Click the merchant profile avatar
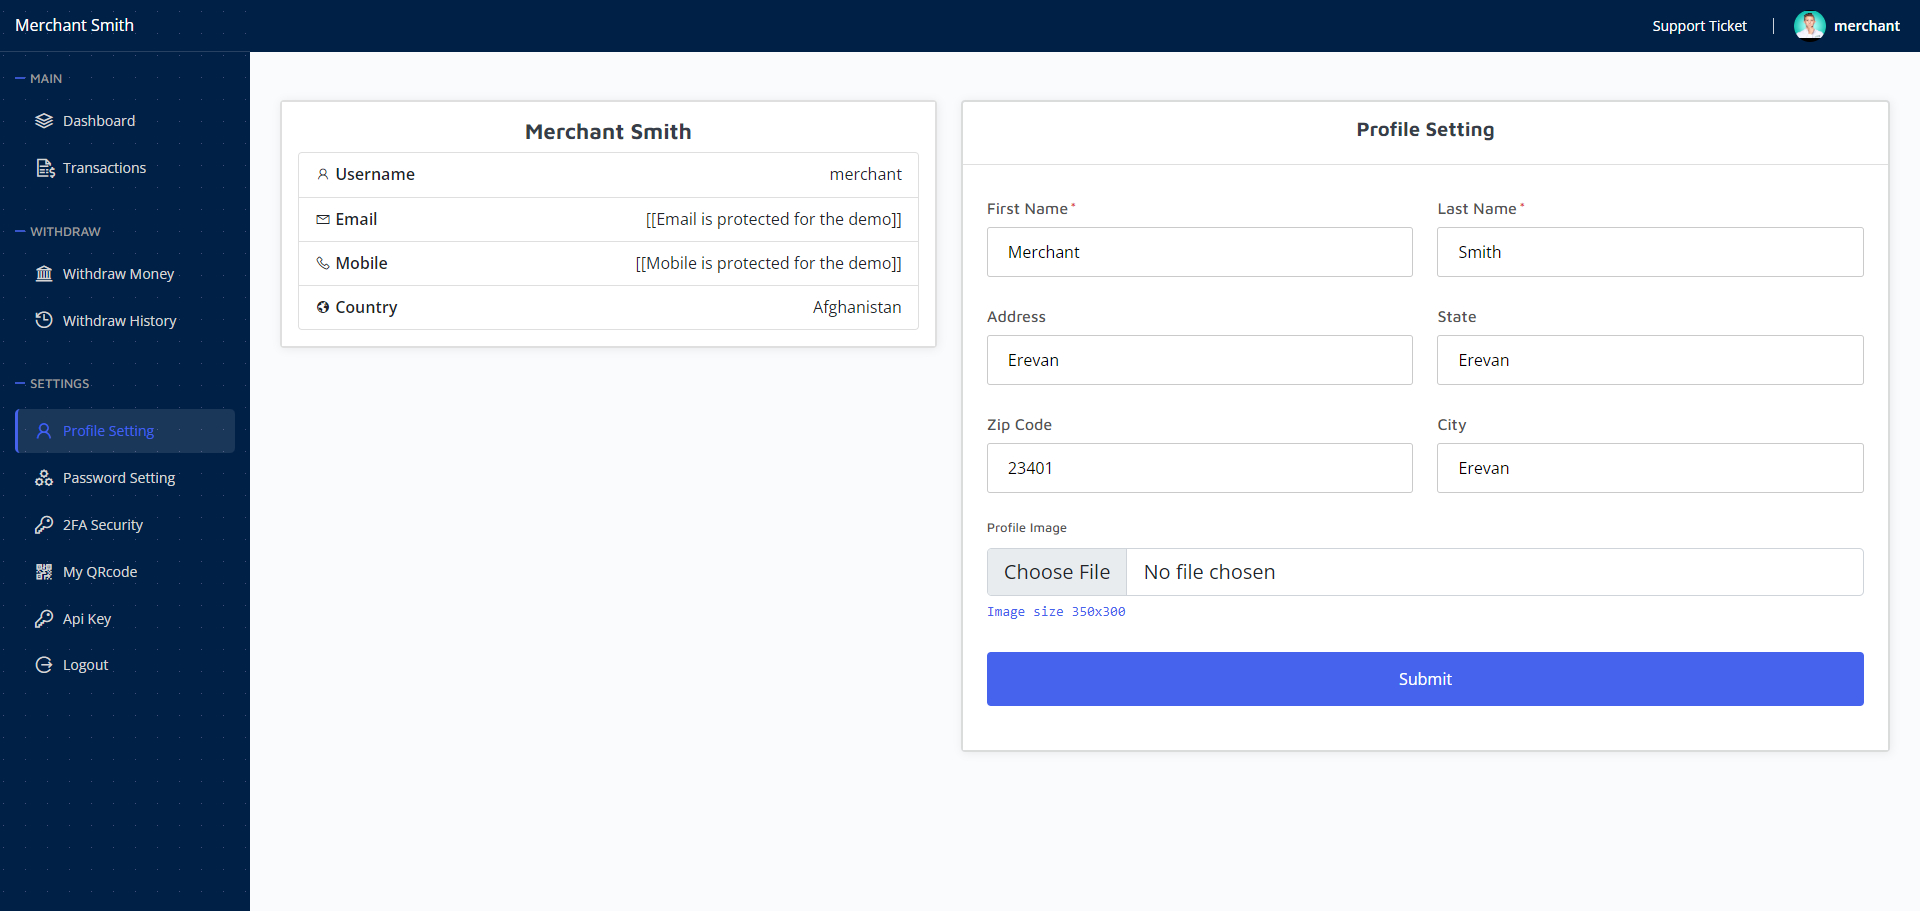Viewport: 1920px width, 911px height. coord(1809,26)
